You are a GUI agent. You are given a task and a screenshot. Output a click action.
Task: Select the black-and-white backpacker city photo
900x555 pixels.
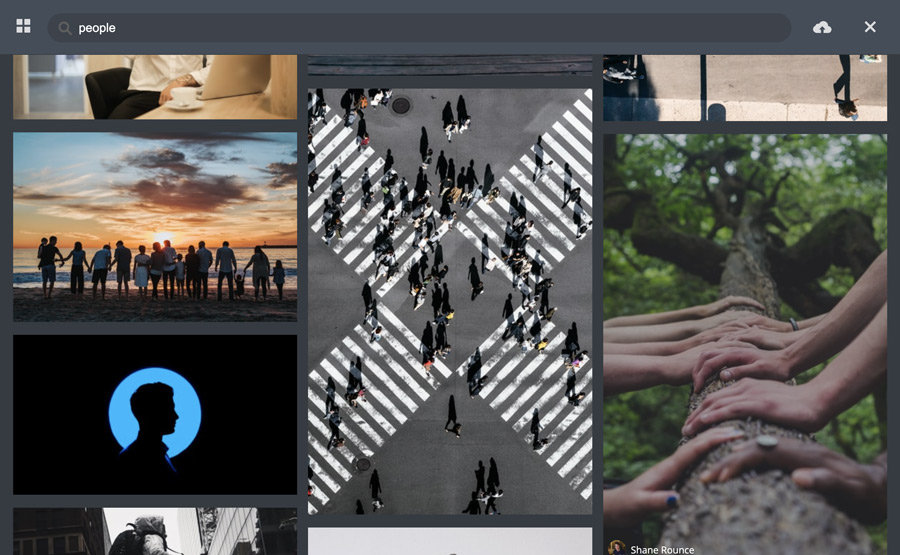[x=155, y=531]
